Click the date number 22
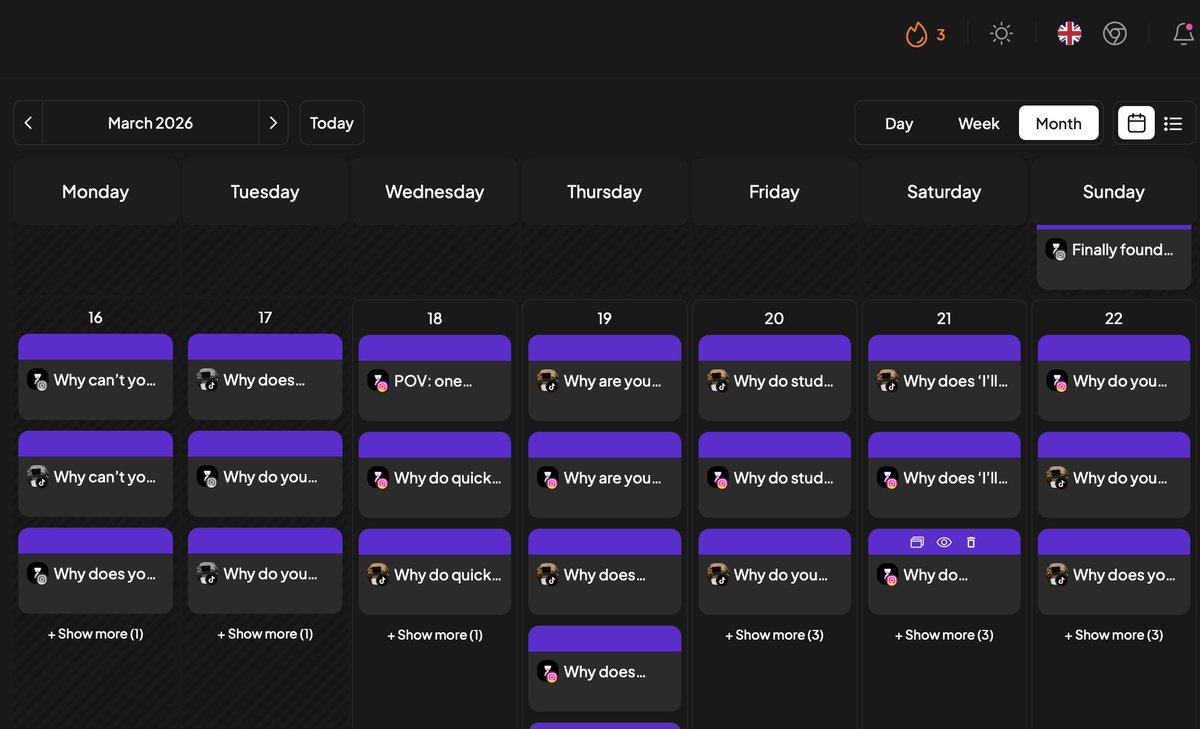The height and width of the screenshot is (729, 1200). (x=1114, y=318)
